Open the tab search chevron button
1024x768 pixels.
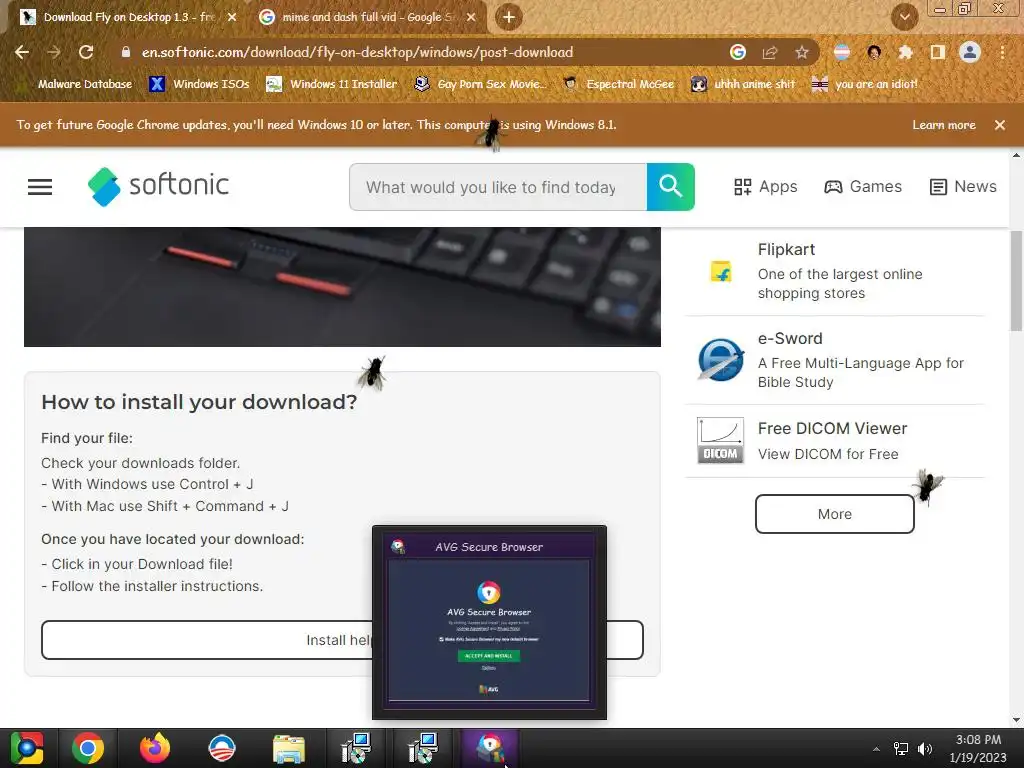904,17
